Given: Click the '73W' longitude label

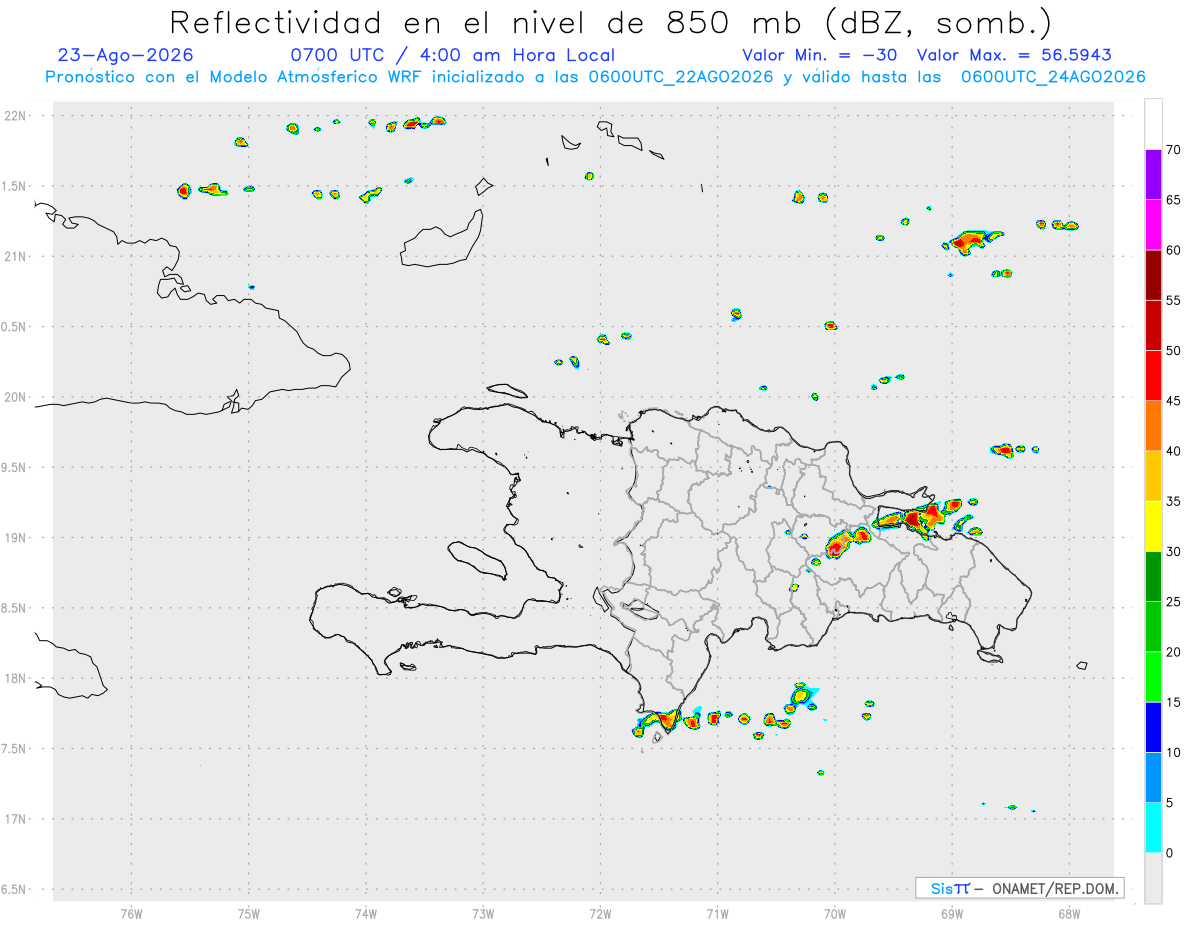Looking at the screenshot, I should point(483,913).
